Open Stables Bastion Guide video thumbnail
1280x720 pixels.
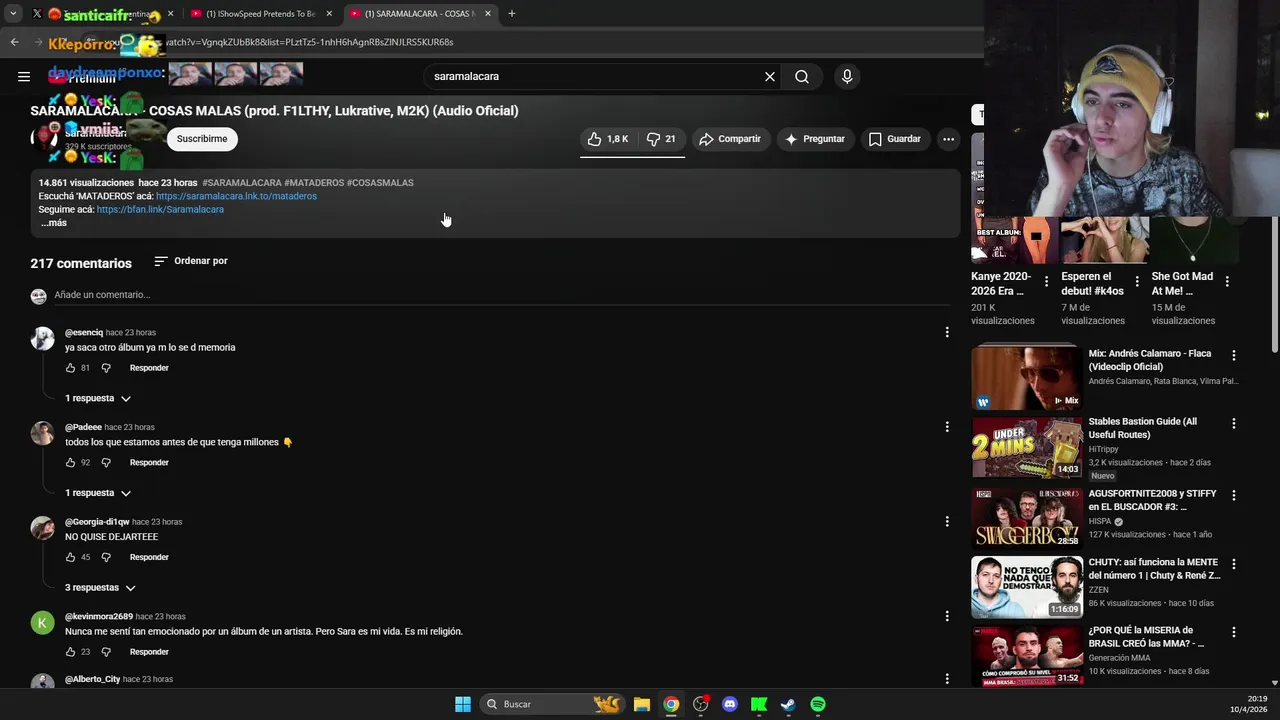(1027, 447)
